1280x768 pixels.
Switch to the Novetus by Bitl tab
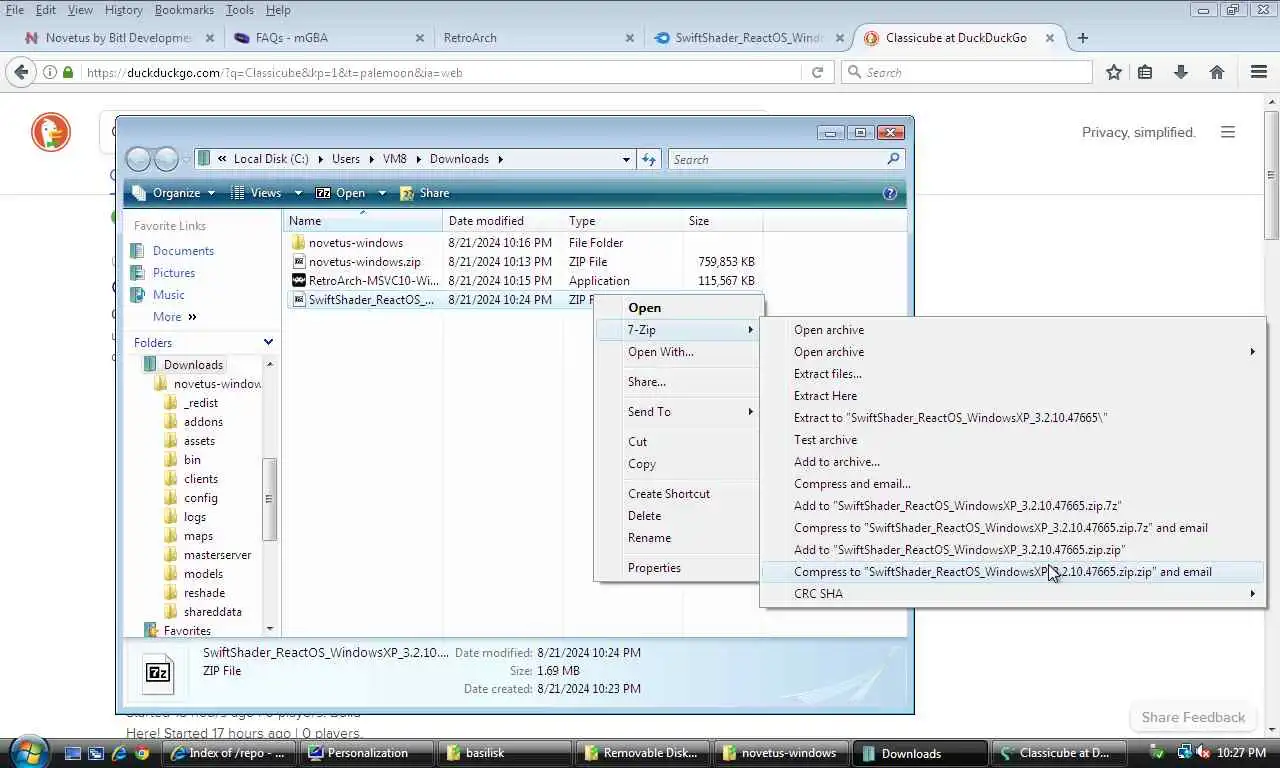pos(120,38)
